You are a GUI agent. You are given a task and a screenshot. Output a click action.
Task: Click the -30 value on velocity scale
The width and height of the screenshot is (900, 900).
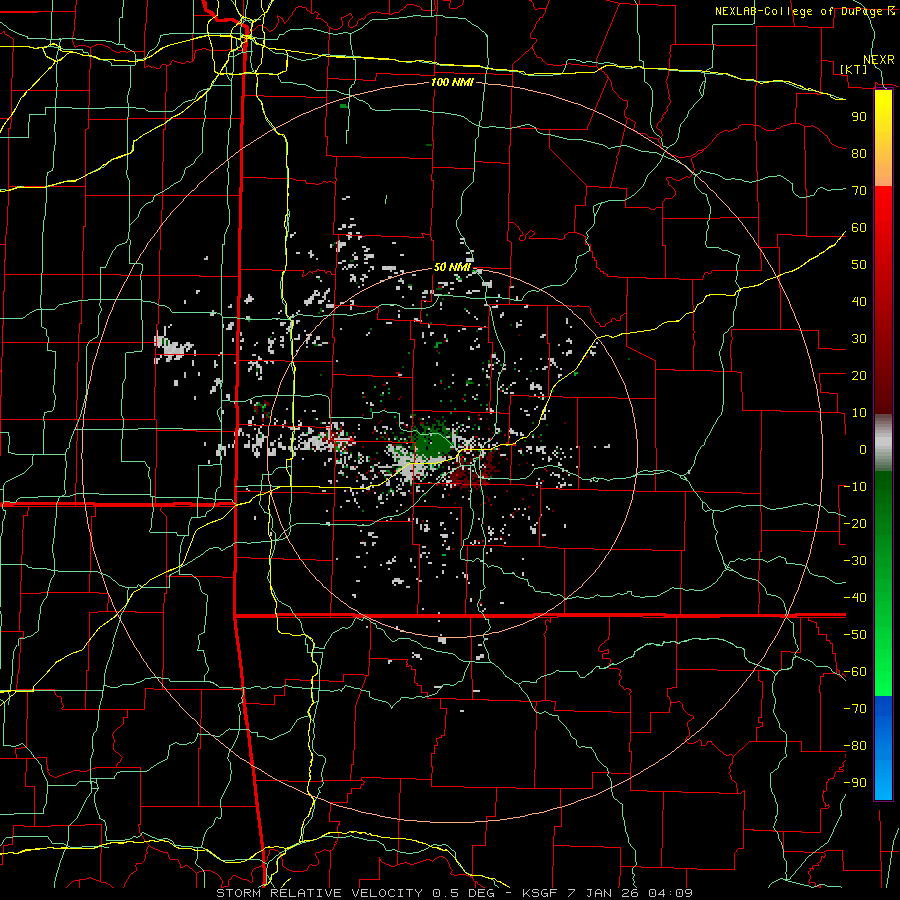[x=855, y=561]
